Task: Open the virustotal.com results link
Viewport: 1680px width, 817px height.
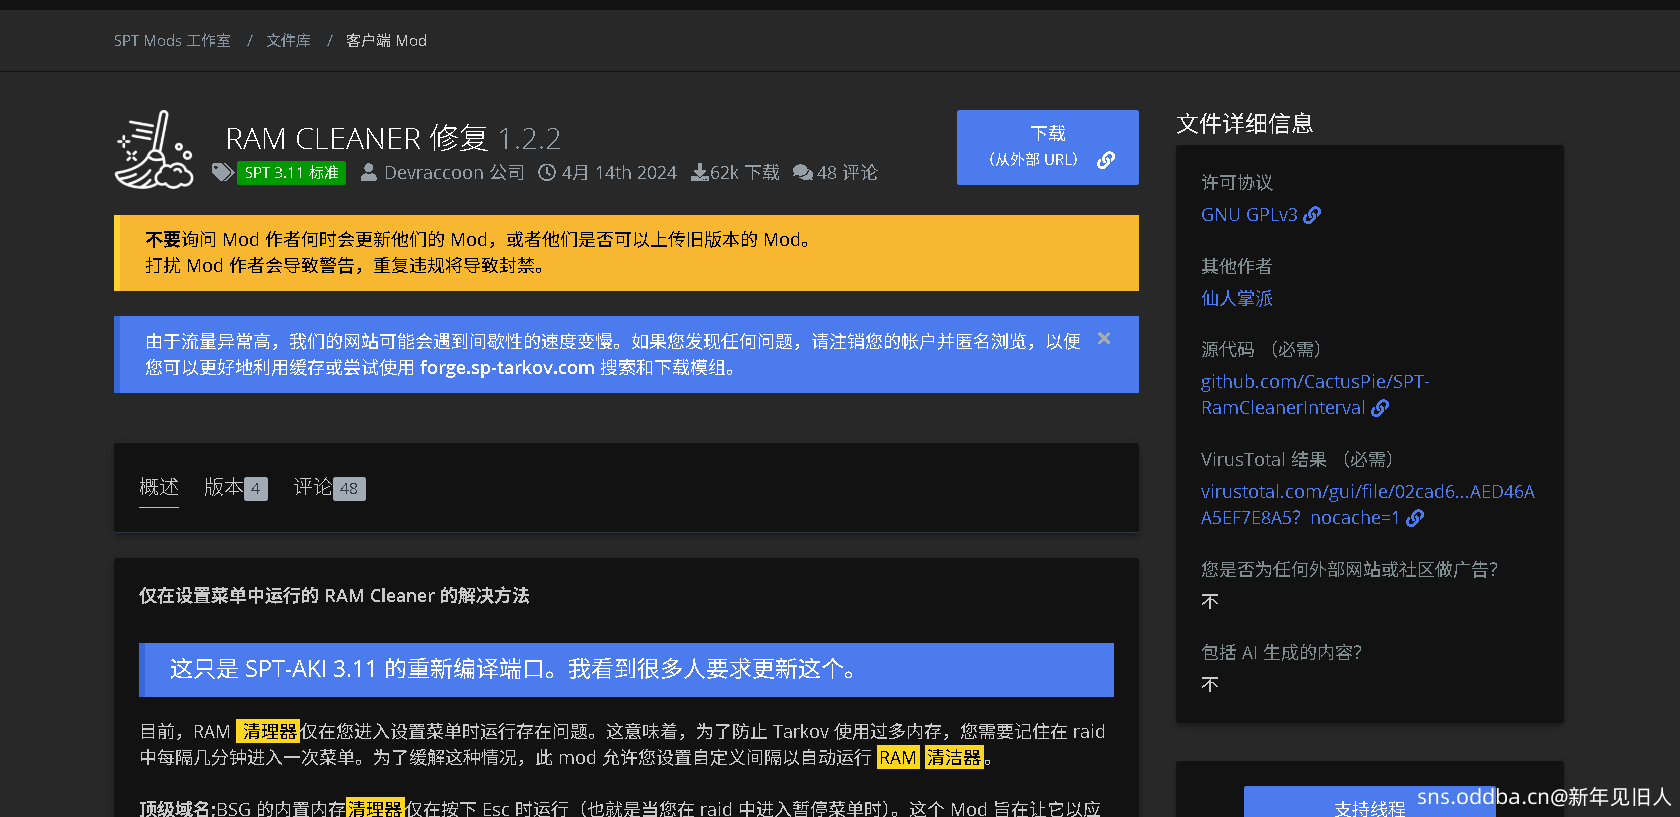Action: click(1367, 504)
